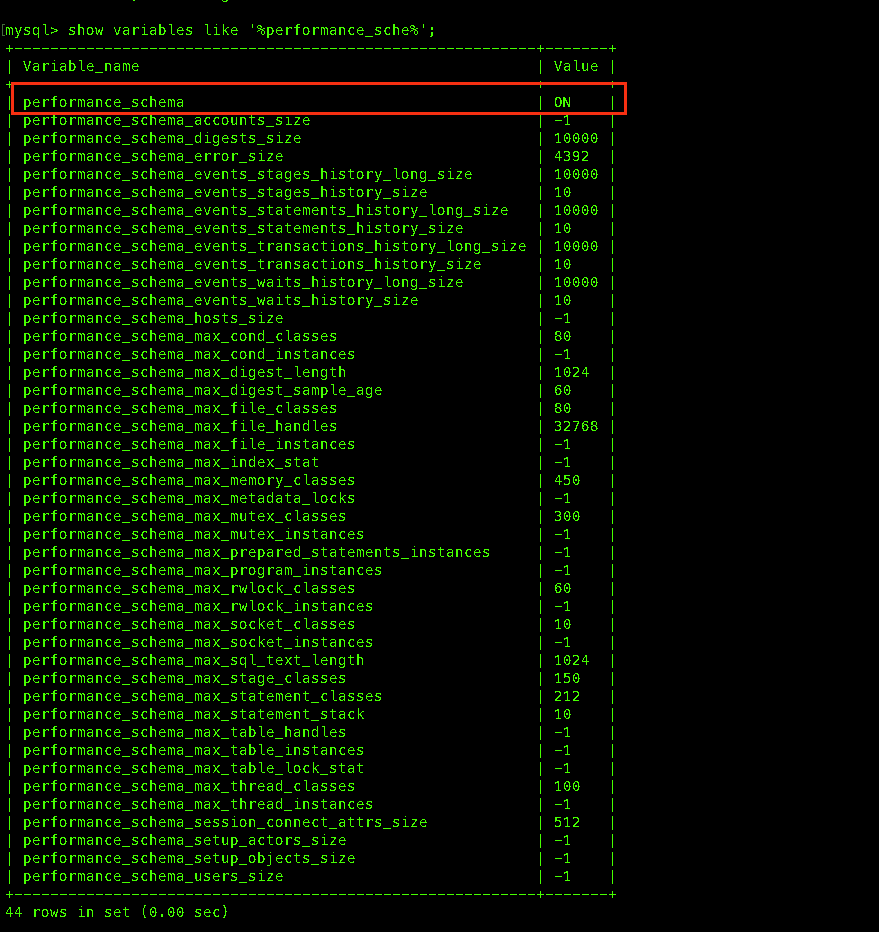Image resolution: width=879 pixels, height=932 pixels.
Task: Click performance_schema_max_sql_text_length variable name
Action: click(x=193, y=660)
